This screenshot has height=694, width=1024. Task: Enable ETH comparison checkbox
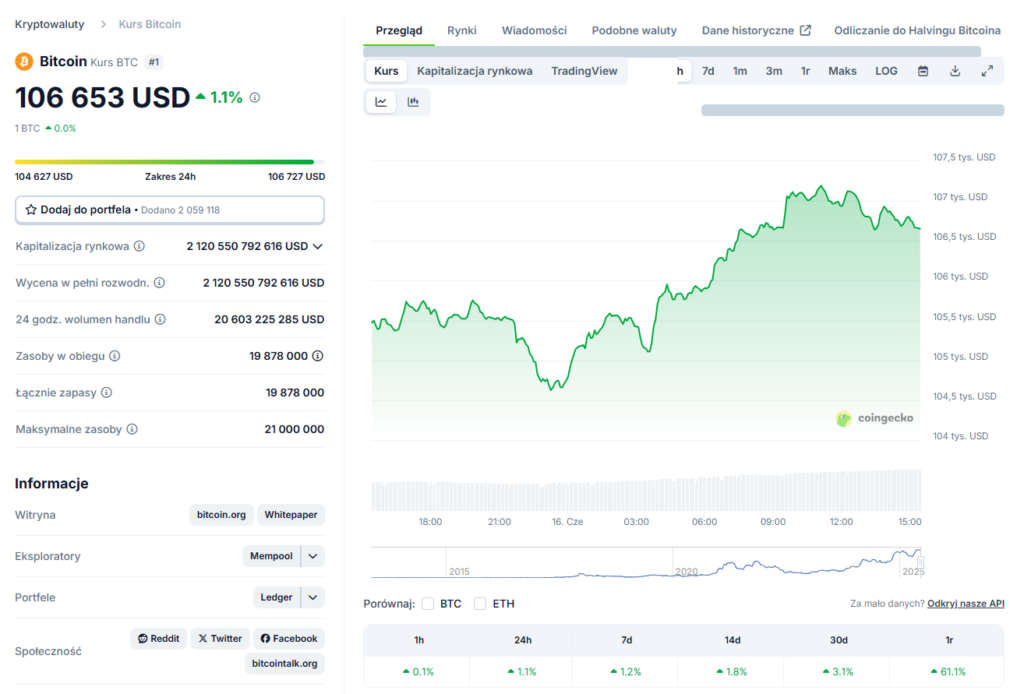(x=480, y=604)
